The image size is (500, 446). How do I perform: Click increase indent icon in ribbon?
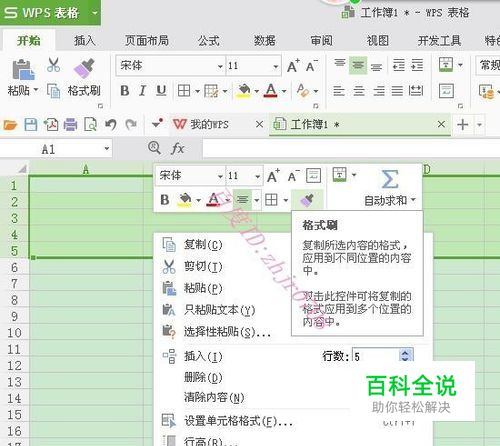pyautogui.click(x=417, y=65)
